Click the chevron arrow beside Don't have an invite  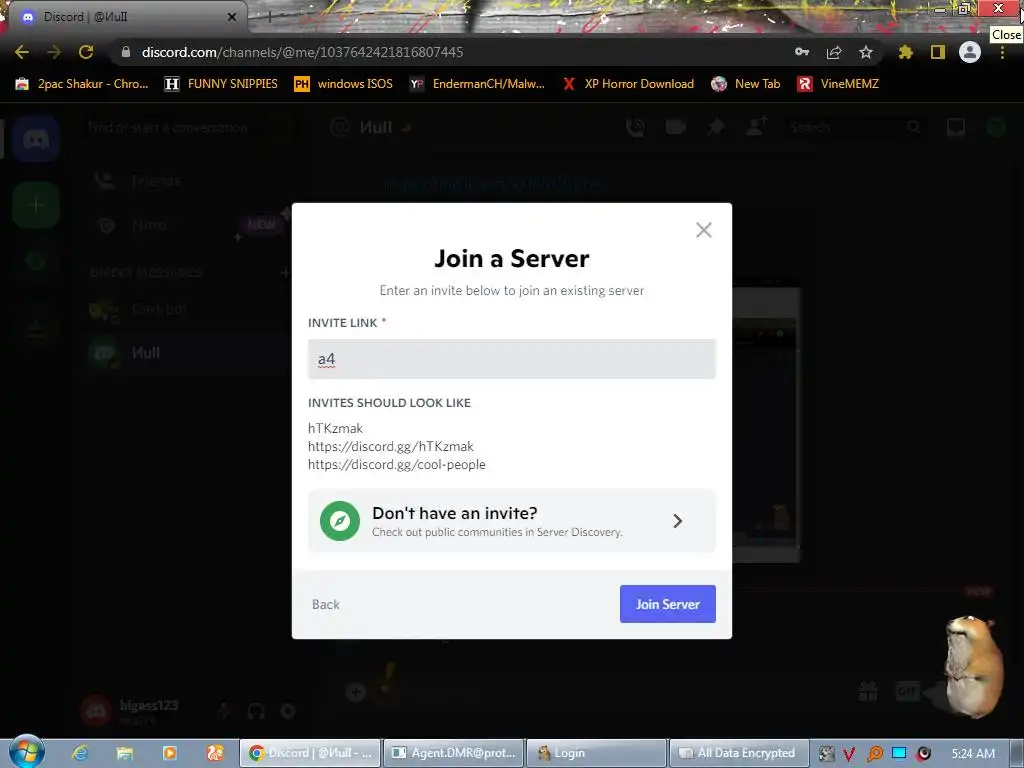click(677, 521)
